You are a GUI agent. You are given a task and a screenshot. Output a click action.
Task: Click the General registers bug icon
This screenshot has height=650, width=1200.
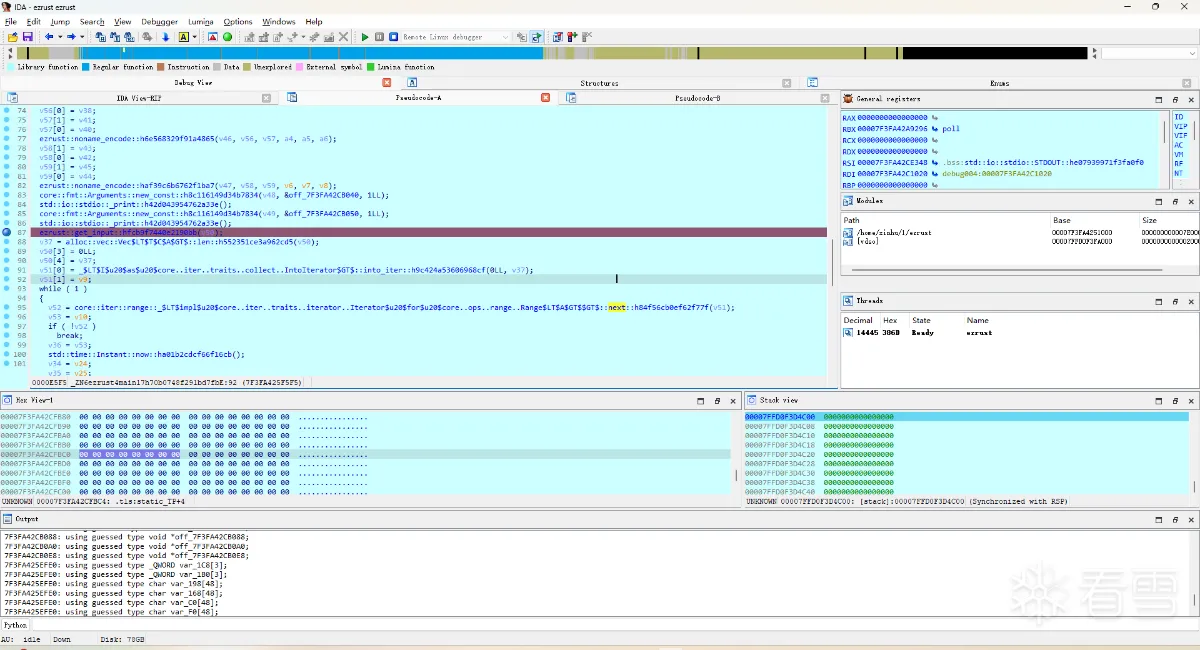(848, 99)
